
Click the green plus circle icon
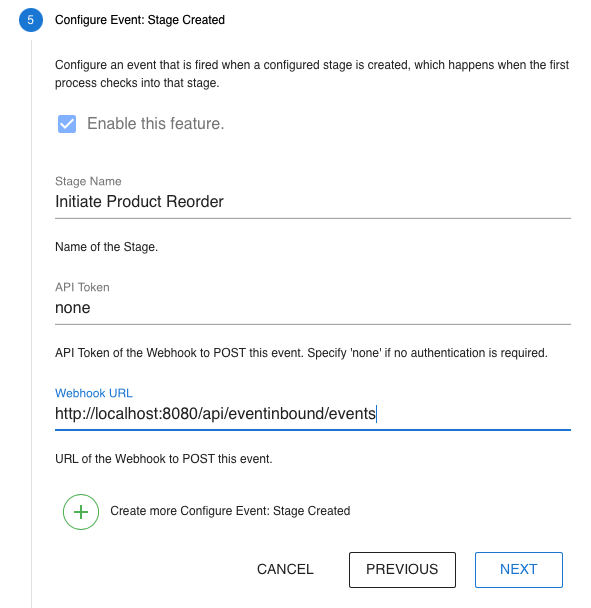pyautogui.click(x=81, y=512)
